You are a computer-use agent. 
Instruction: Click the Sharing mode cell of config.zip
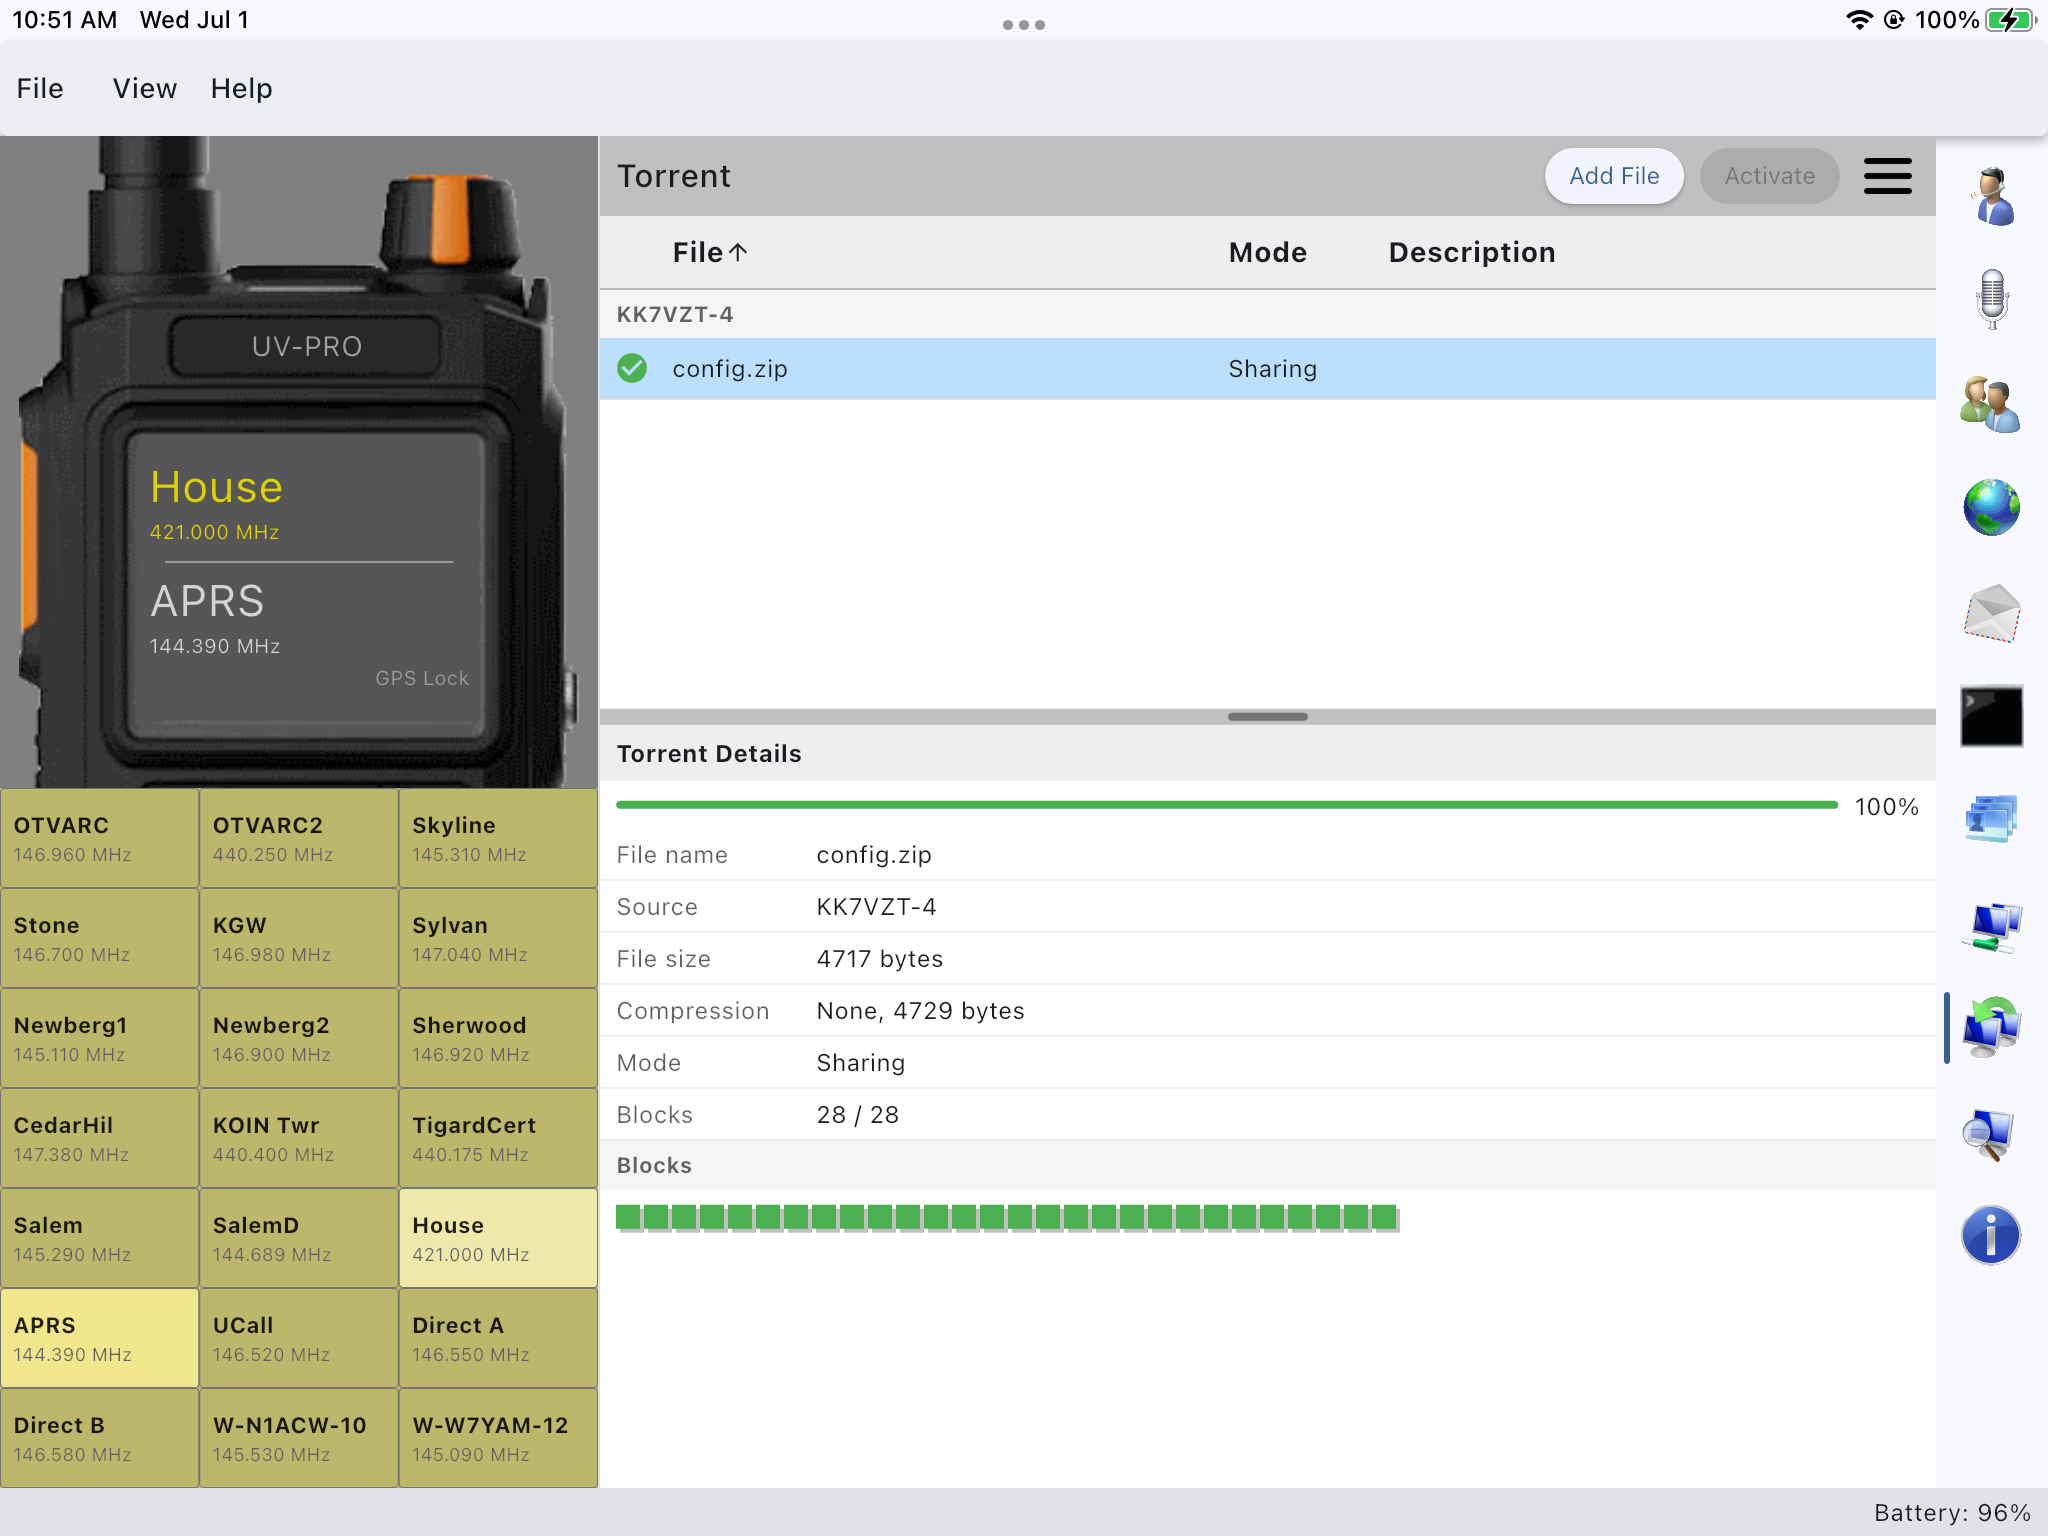click(1272, 369)
